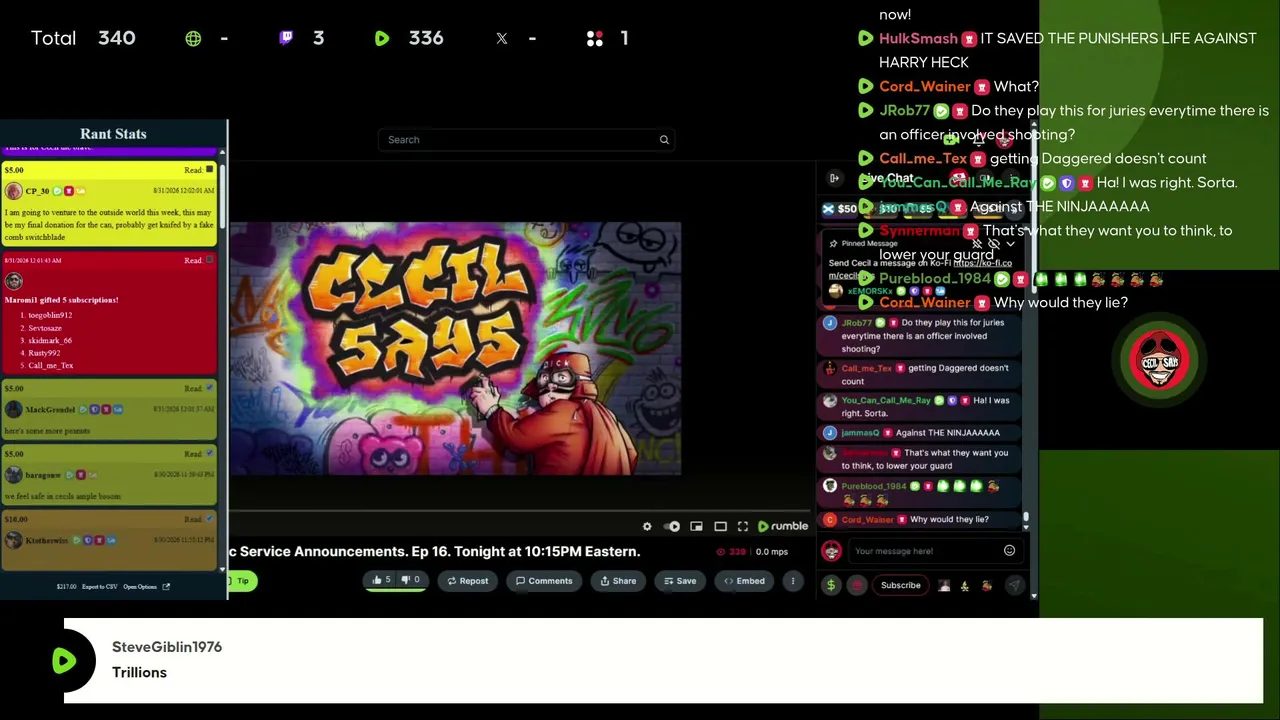This screenshot has height=720, width=1280.
Task: Click the pop-out icon in Rant Stats footer
Action: (x=166, y=587)
